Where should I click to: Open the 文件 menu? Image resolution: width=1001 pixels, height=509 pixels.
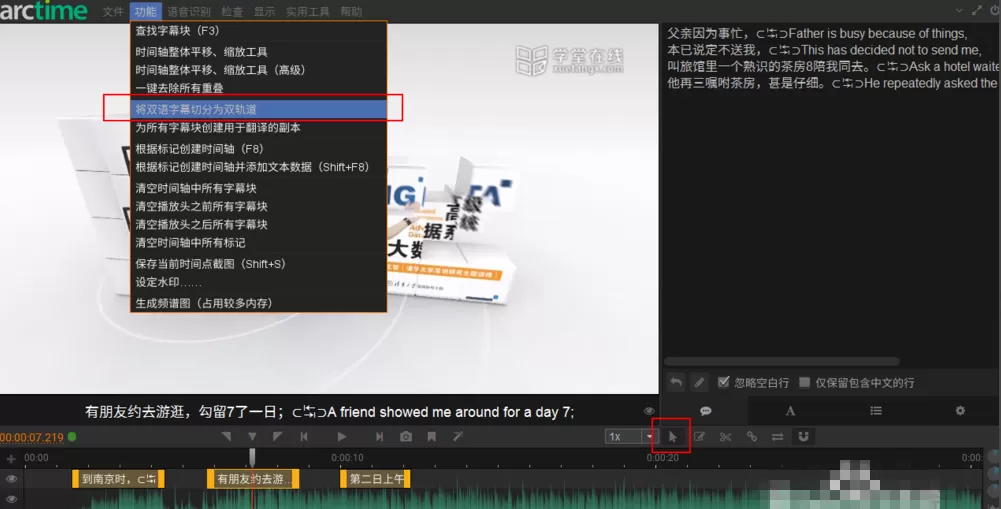pos(113,11)
